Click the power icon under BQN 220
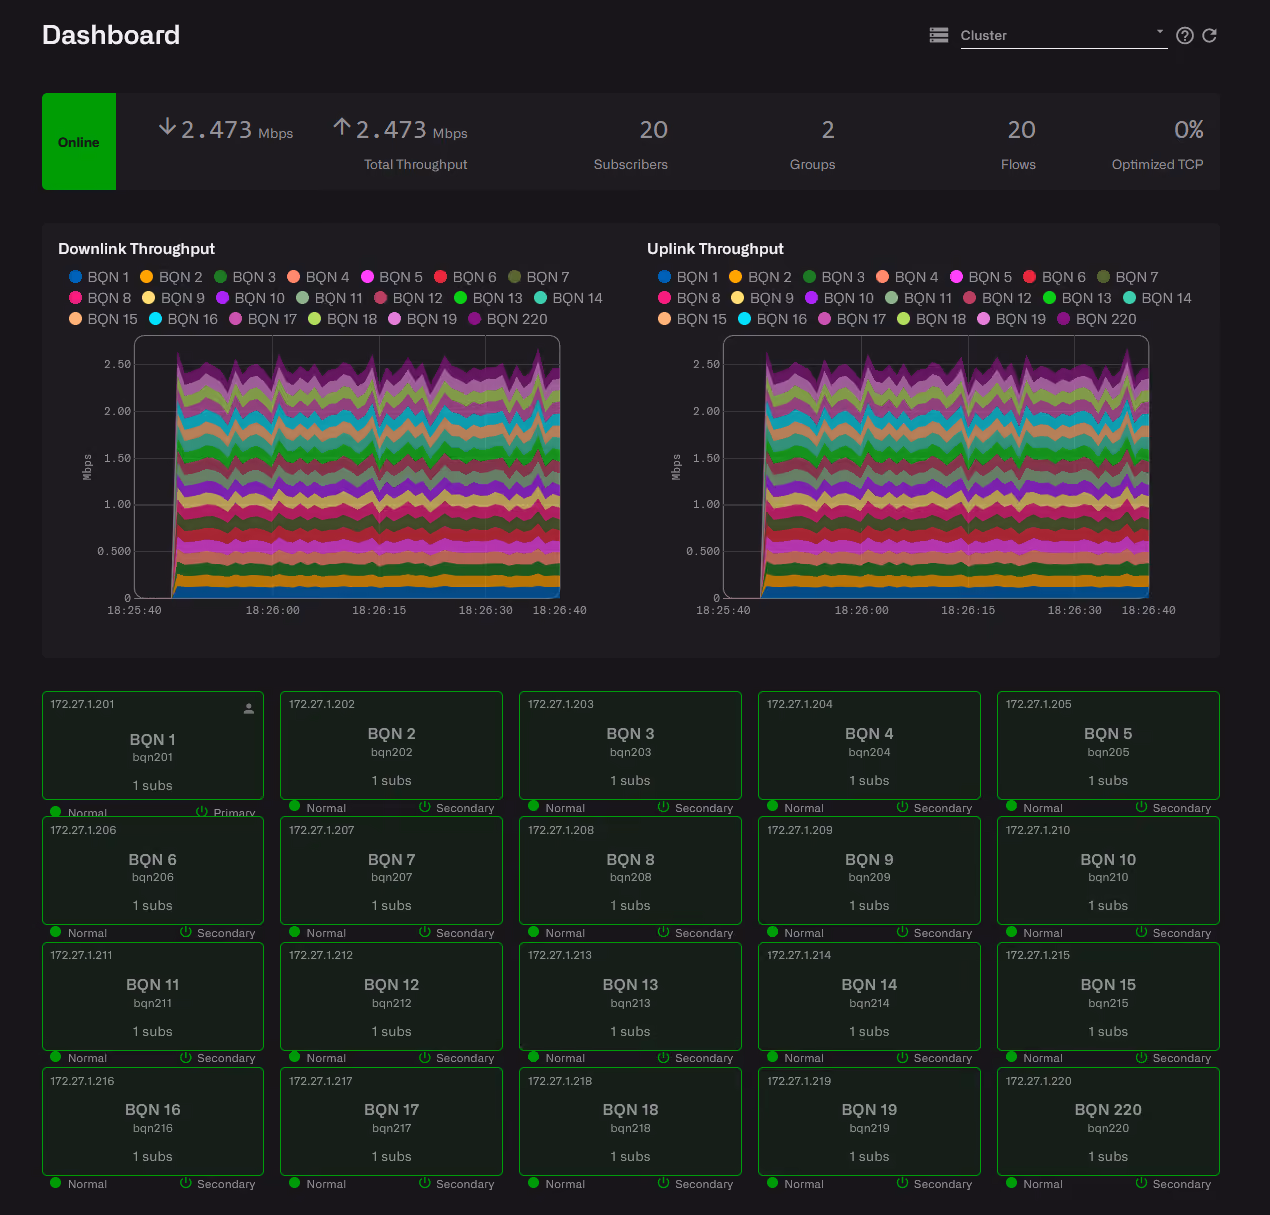1270x1215 pixels. click(x=1141, y=1183)
